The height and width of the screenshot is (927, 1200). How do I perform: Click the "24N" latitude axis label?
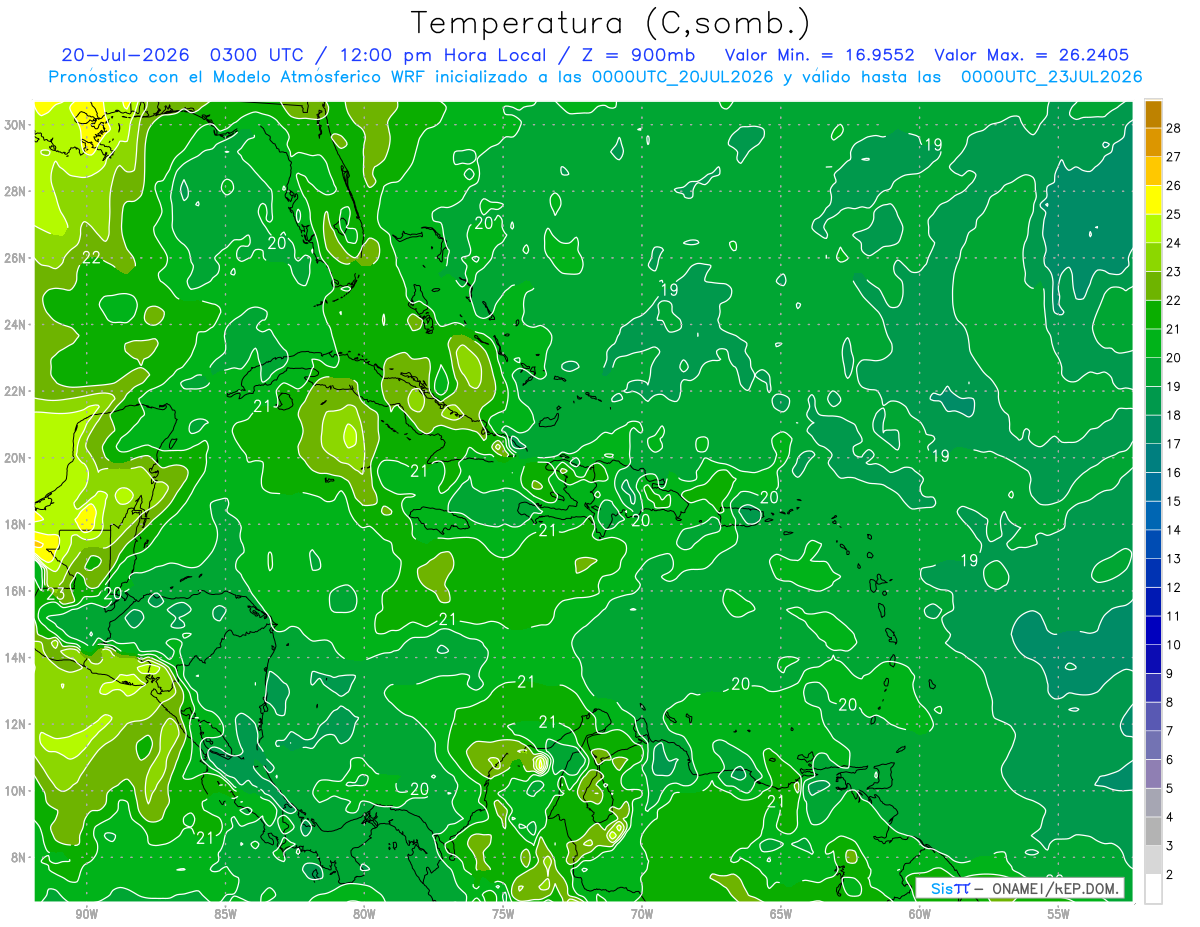[x=16, y=324]
